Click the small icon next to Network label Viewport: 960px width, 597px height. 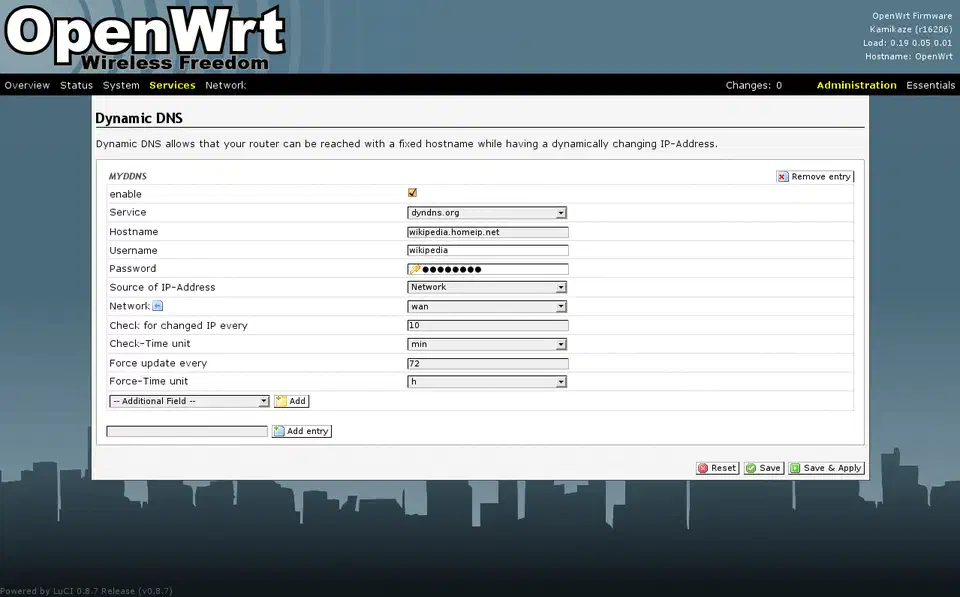point(157,306)
